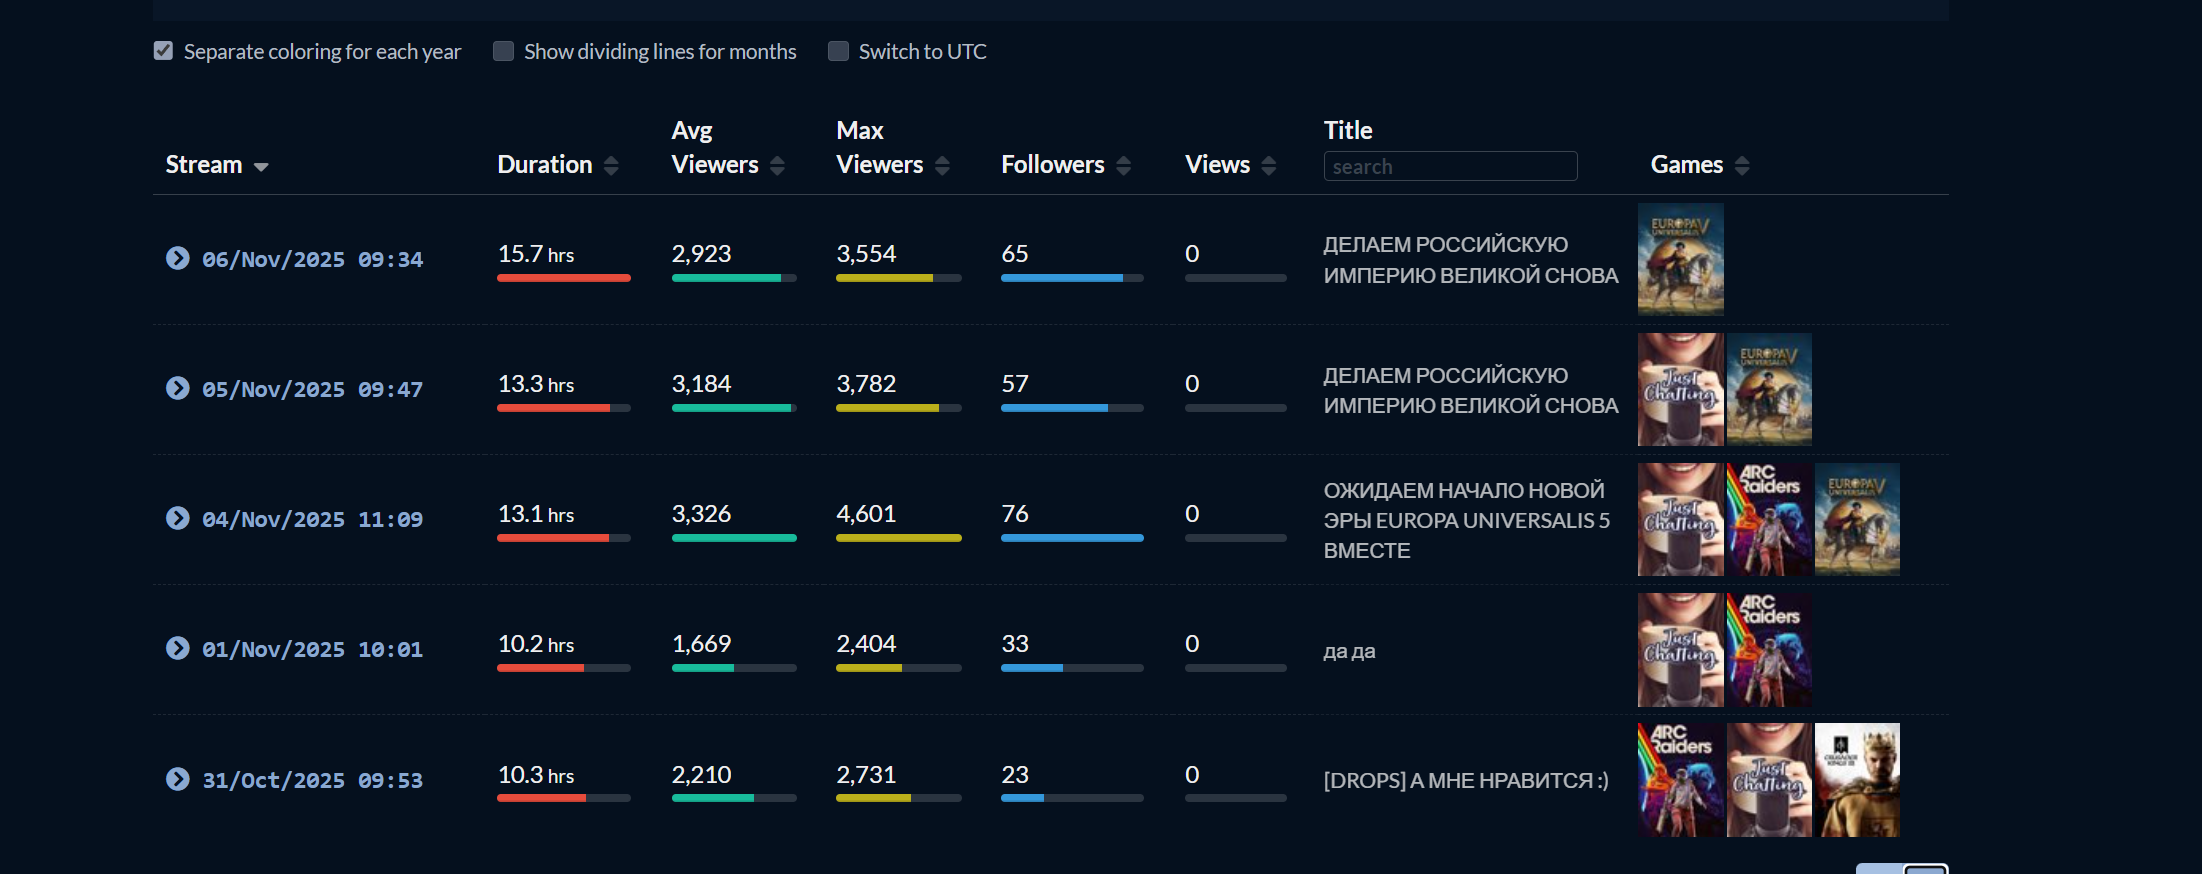This screenshot has width=2202, height=874.
Task: Open ARC Raiders cover in 31/Oct row
Action: pyautogui.click(x=1681, y=780)
